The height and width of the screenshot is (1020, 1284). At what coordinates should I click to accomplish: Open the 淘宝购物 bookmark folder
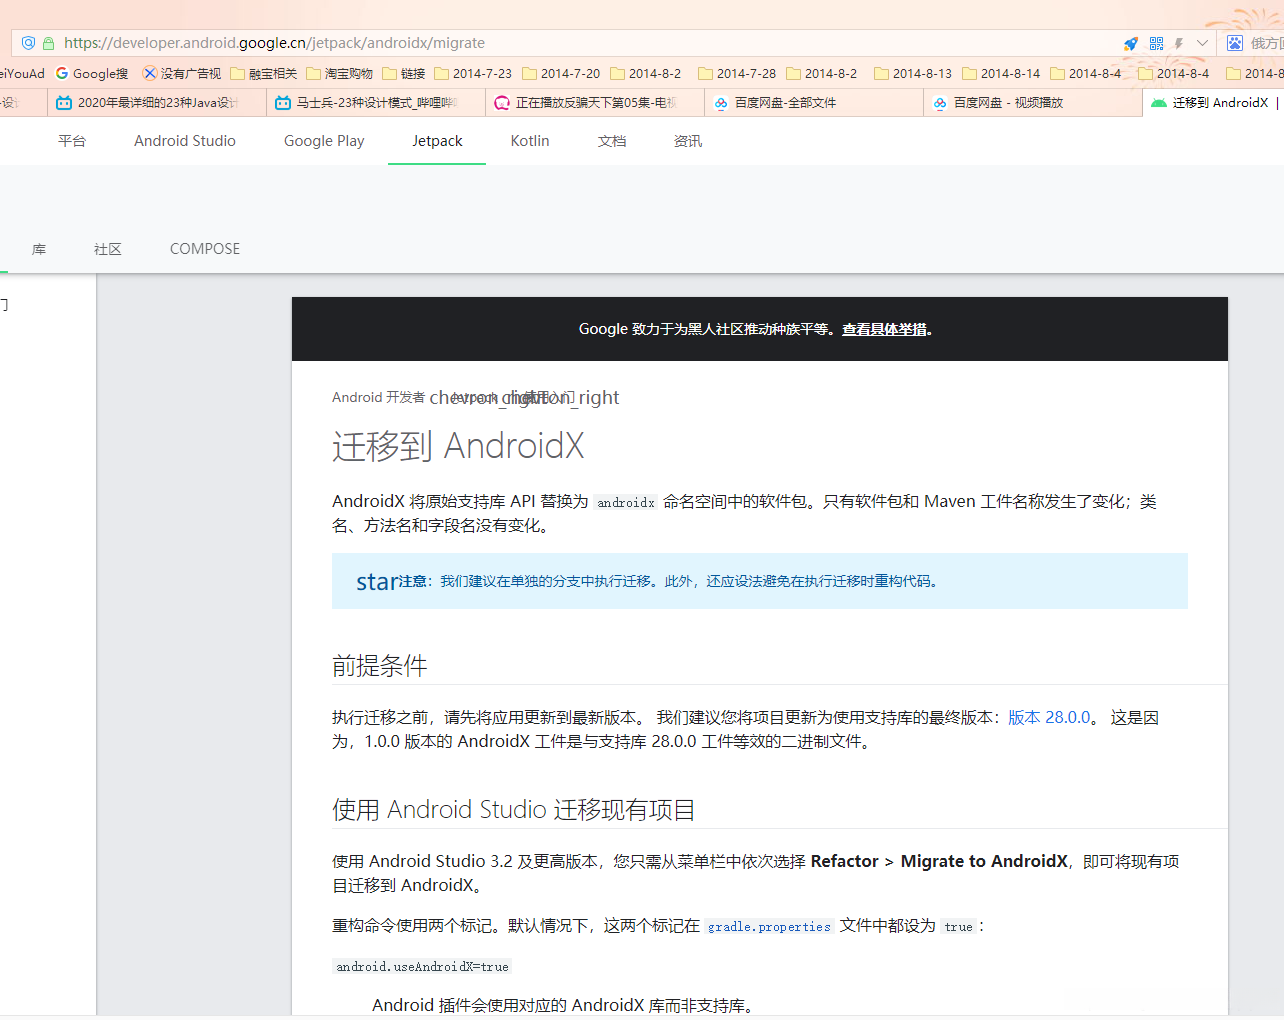pyautogui.click(x=340, y=73)
